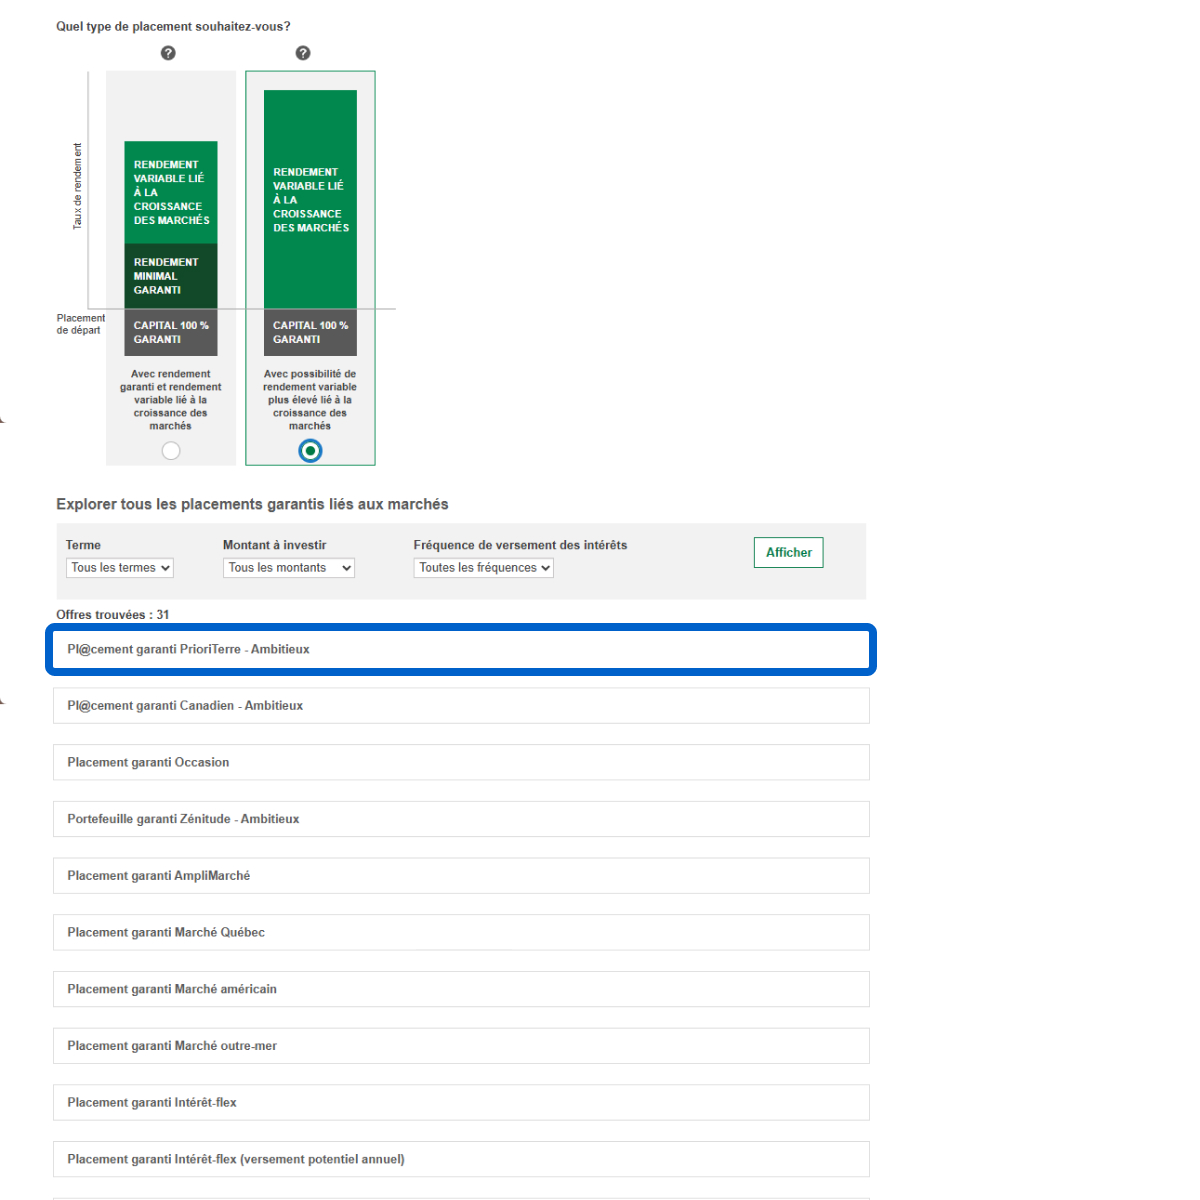Open the Terme dropdown
1200x1200 pixels.
point(120,568)
